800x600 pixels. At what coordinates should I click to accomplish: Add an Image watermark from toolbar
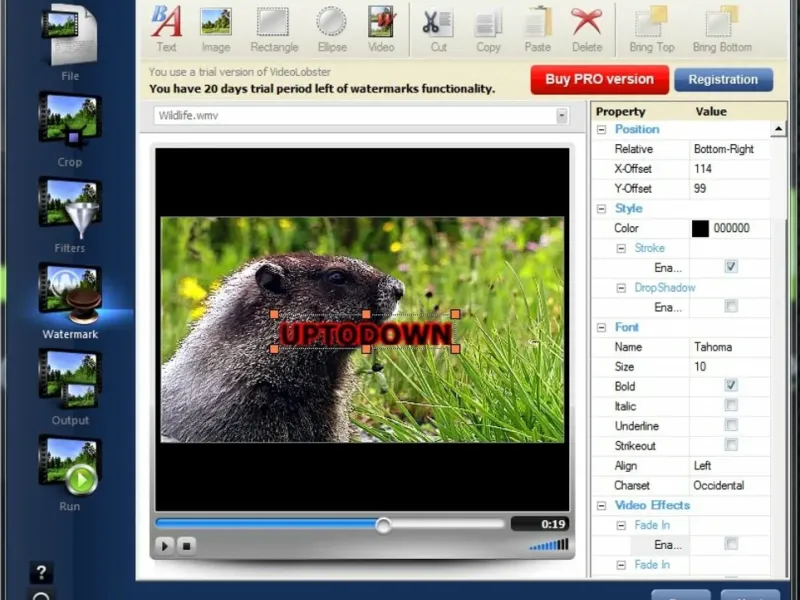tap(215, 29)
